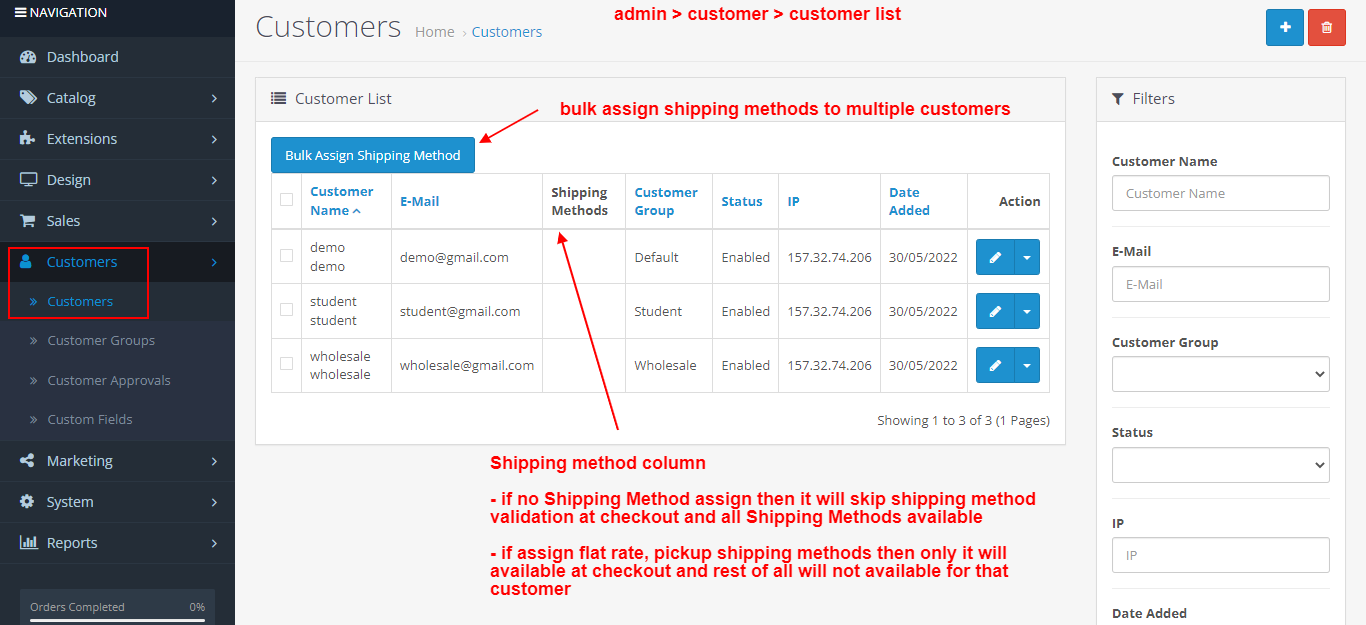Select the Reports chart icon
Viewport: 1366px width, 625px height.
pyautogui.click(x=27, y=542)
